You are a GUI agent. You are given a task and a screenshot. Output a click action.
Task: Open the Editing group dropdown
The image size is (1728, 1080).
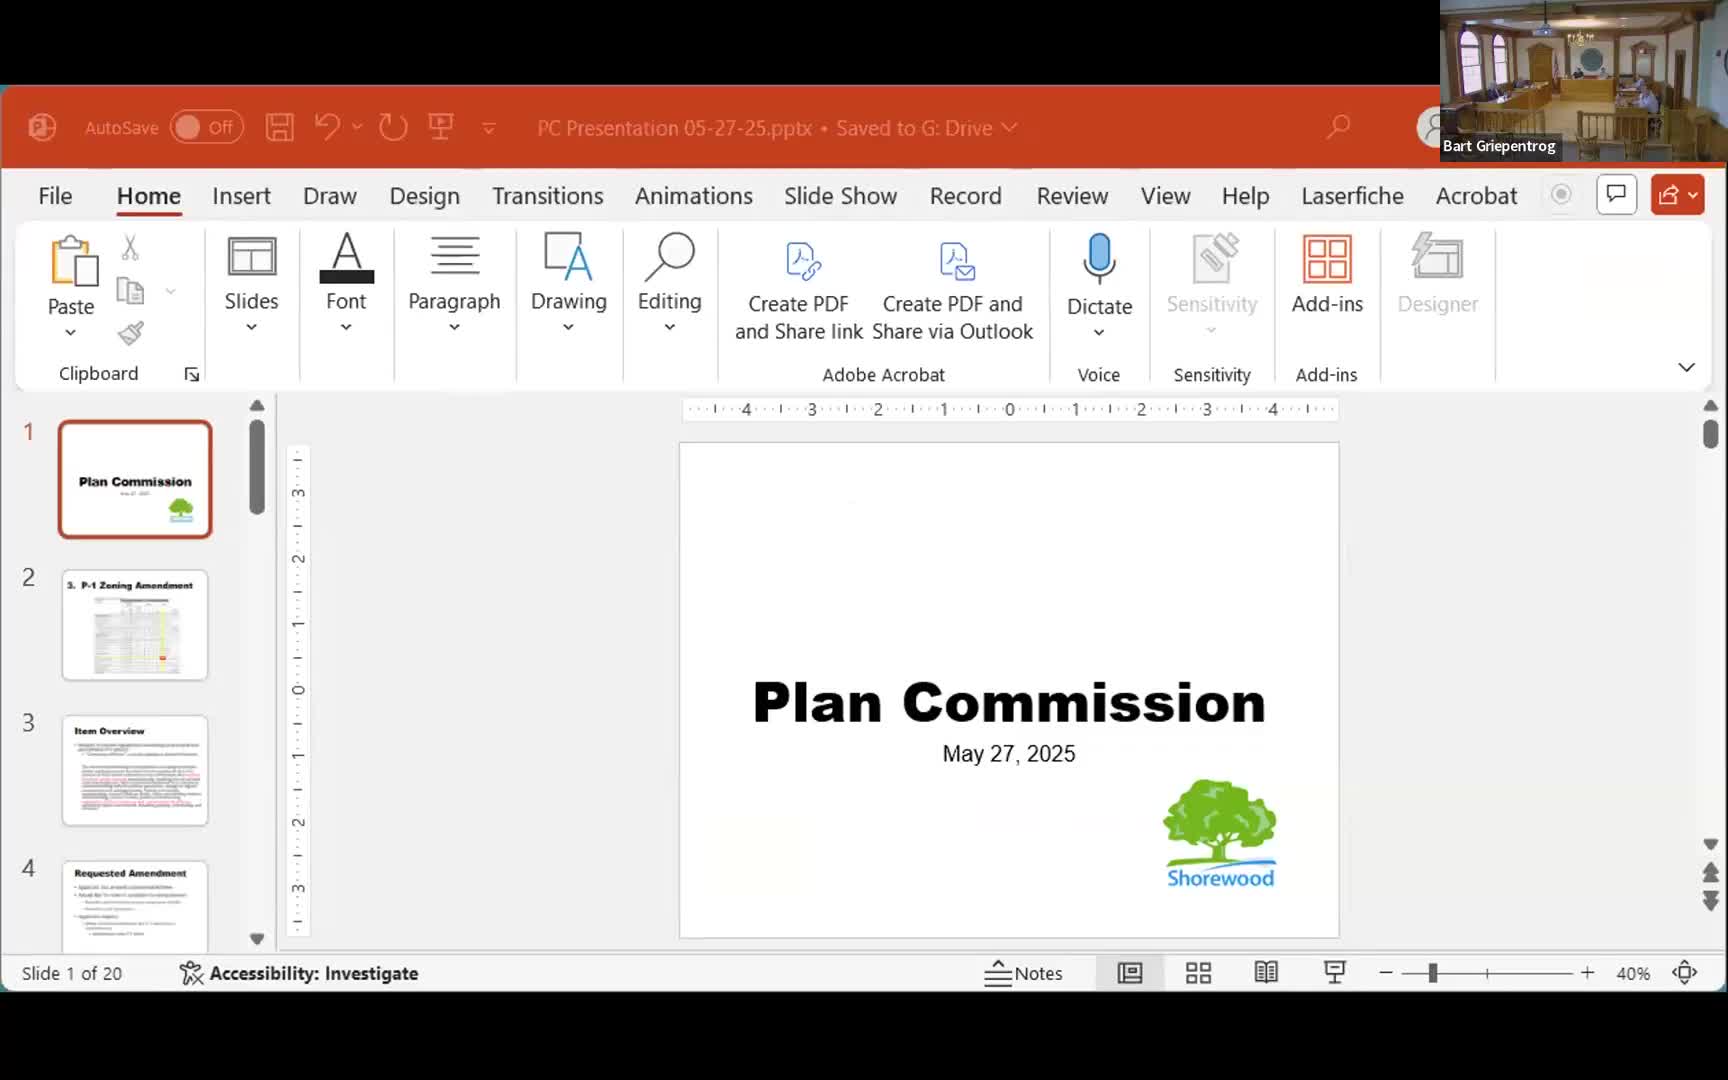pyautogui.click(x=669, y=327)
